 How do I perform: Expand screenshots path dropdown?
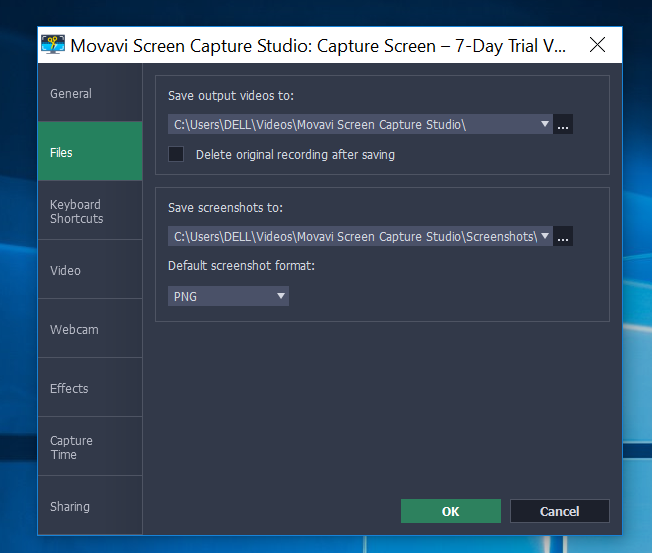tap(545, 236)
